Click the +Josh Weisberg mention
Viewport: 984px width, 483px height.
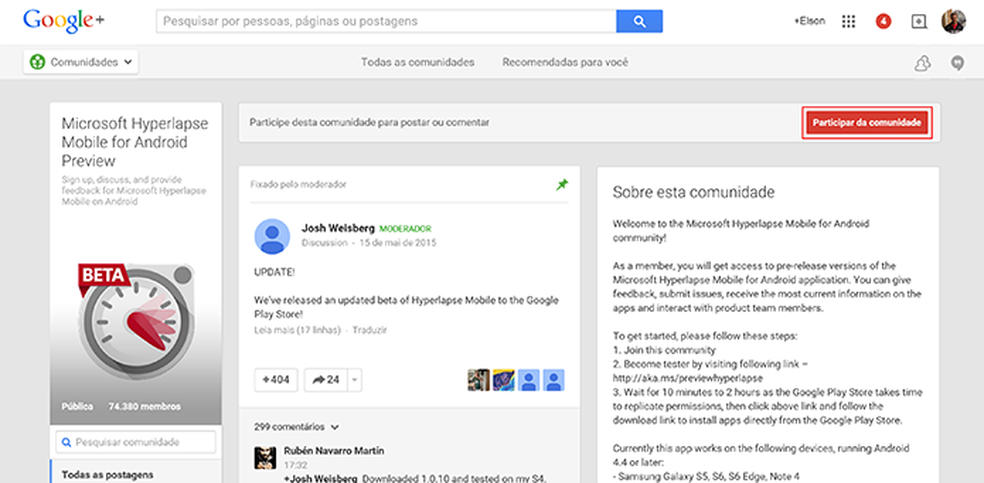(320, 479)
